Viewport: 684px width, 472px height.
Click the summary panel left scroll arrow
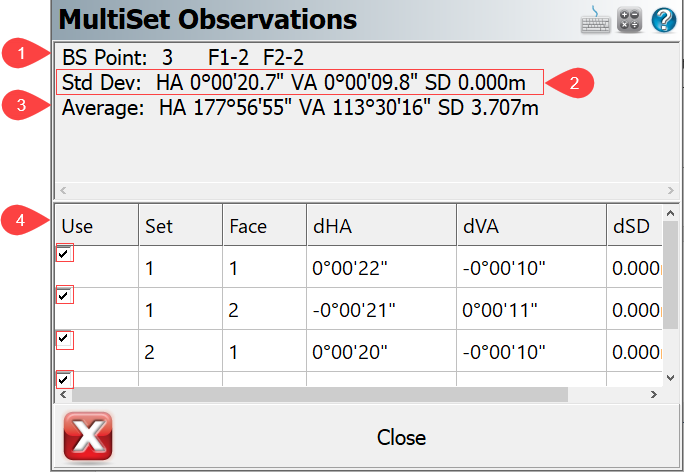pos(64,189)
